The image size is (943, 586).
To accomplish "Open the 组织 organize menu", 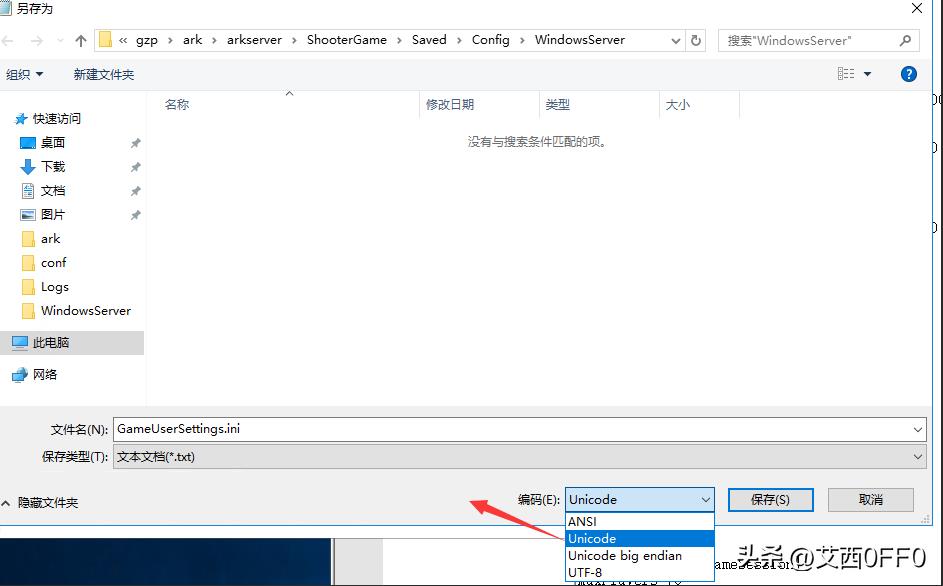I will point(25,74).
